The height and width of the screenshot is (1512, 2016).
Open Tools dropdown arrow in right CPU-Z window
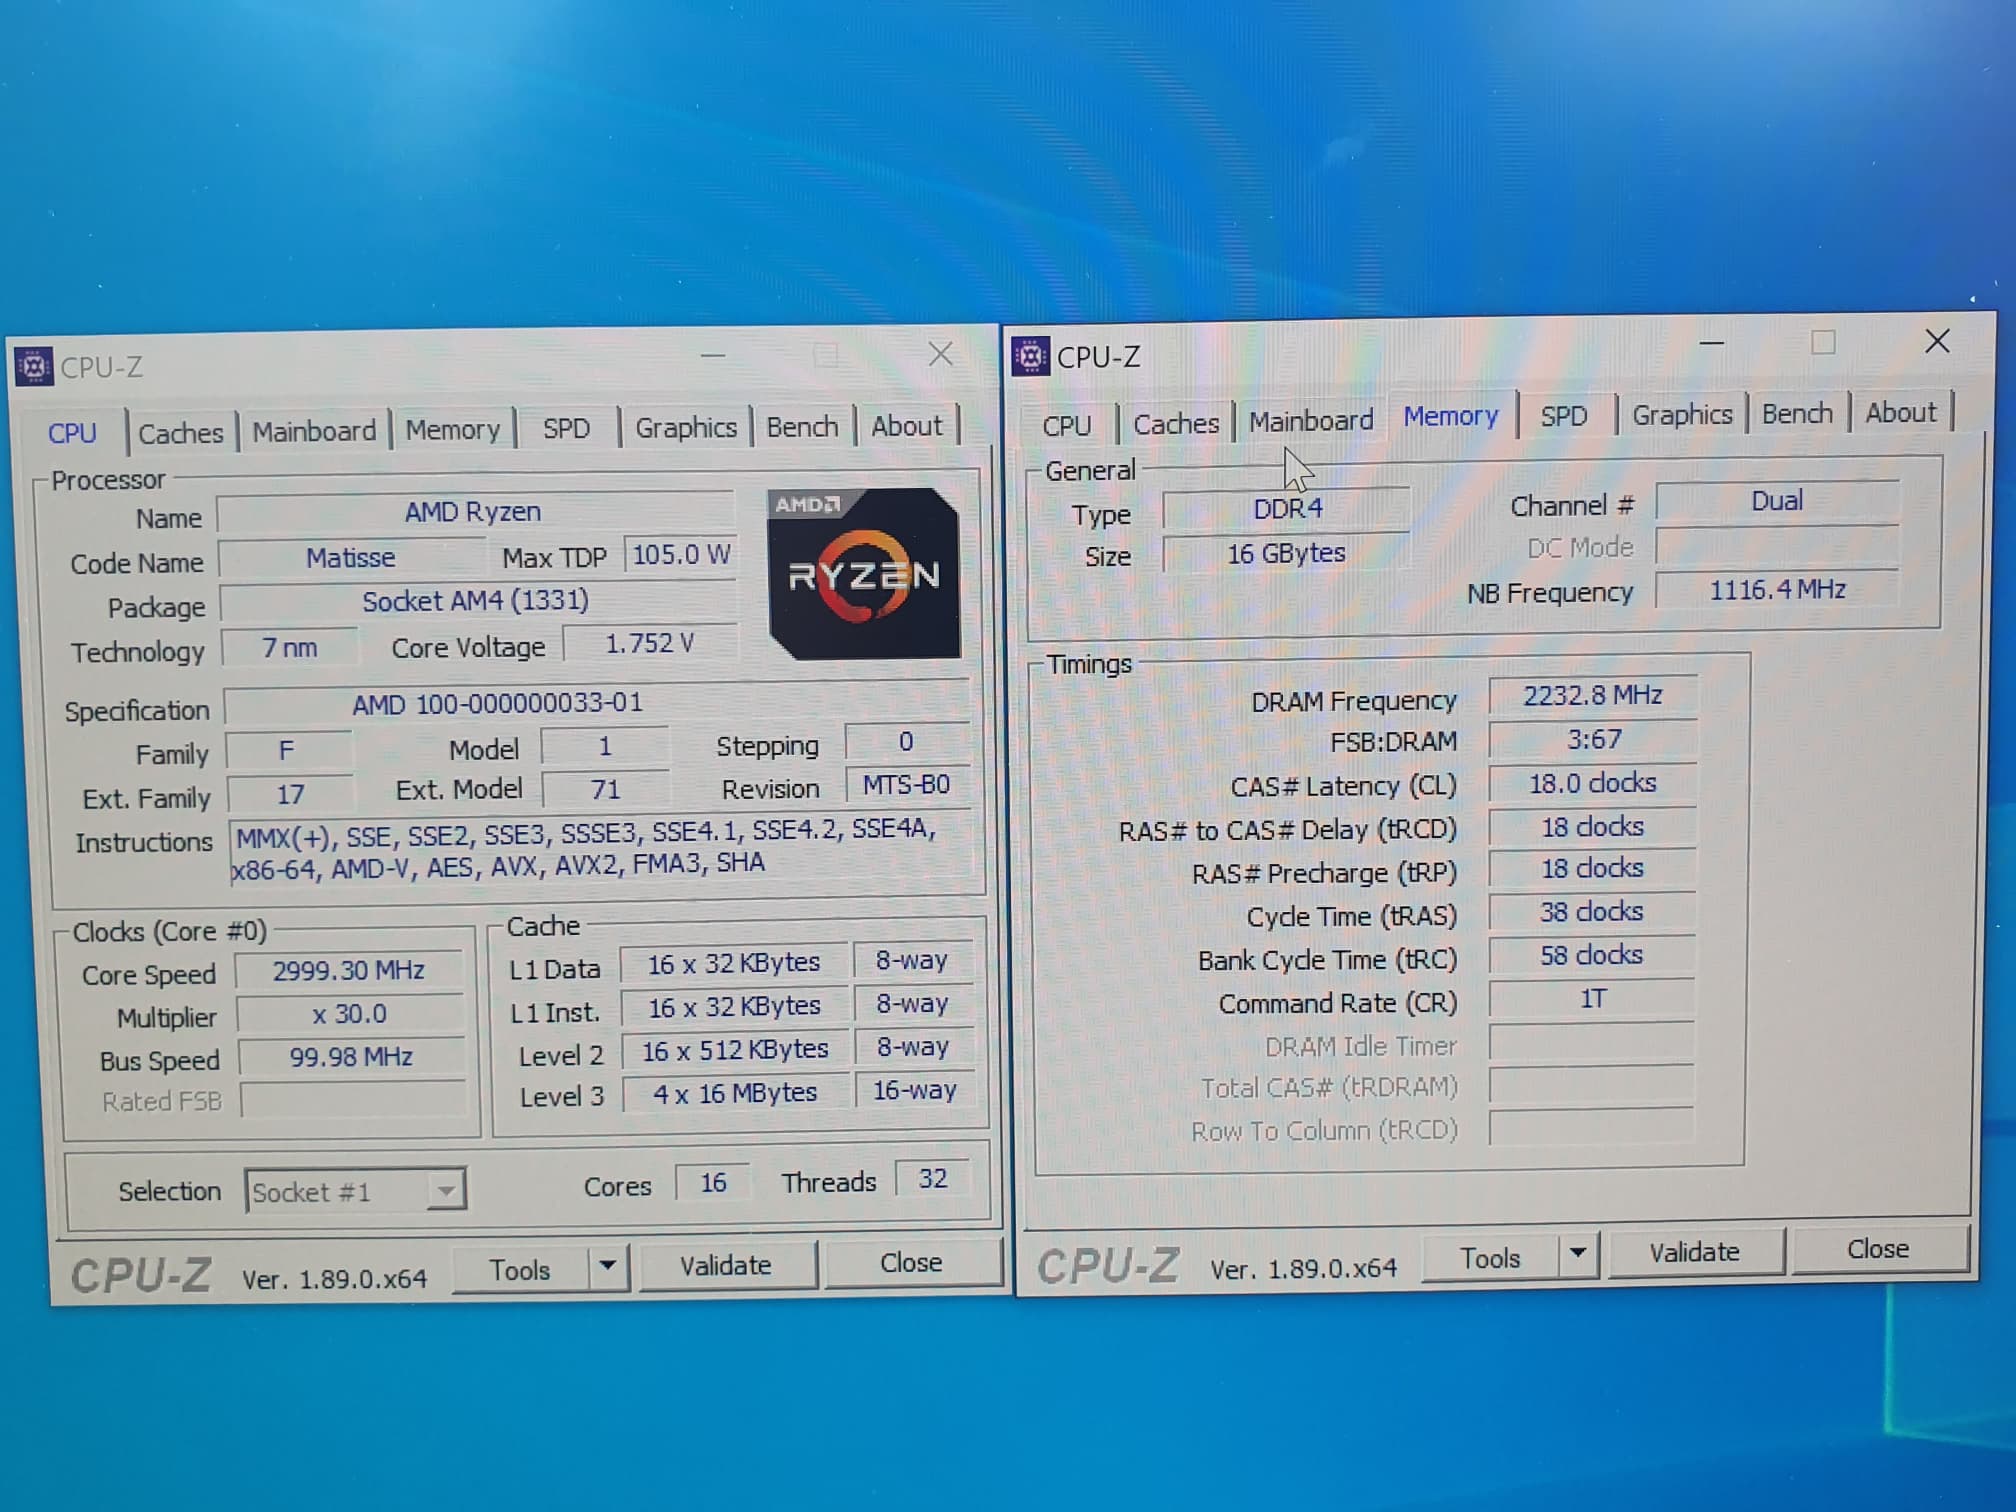point(1578,1252)
